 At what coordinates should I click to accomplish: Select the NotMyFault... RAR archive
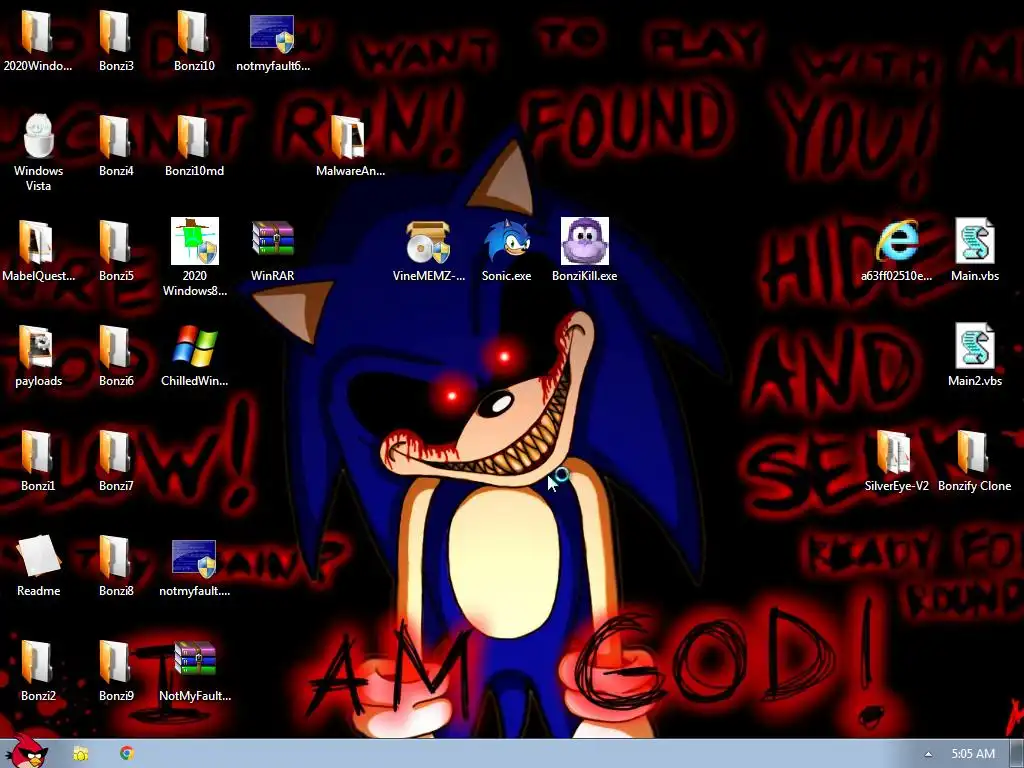click(195, 660)
